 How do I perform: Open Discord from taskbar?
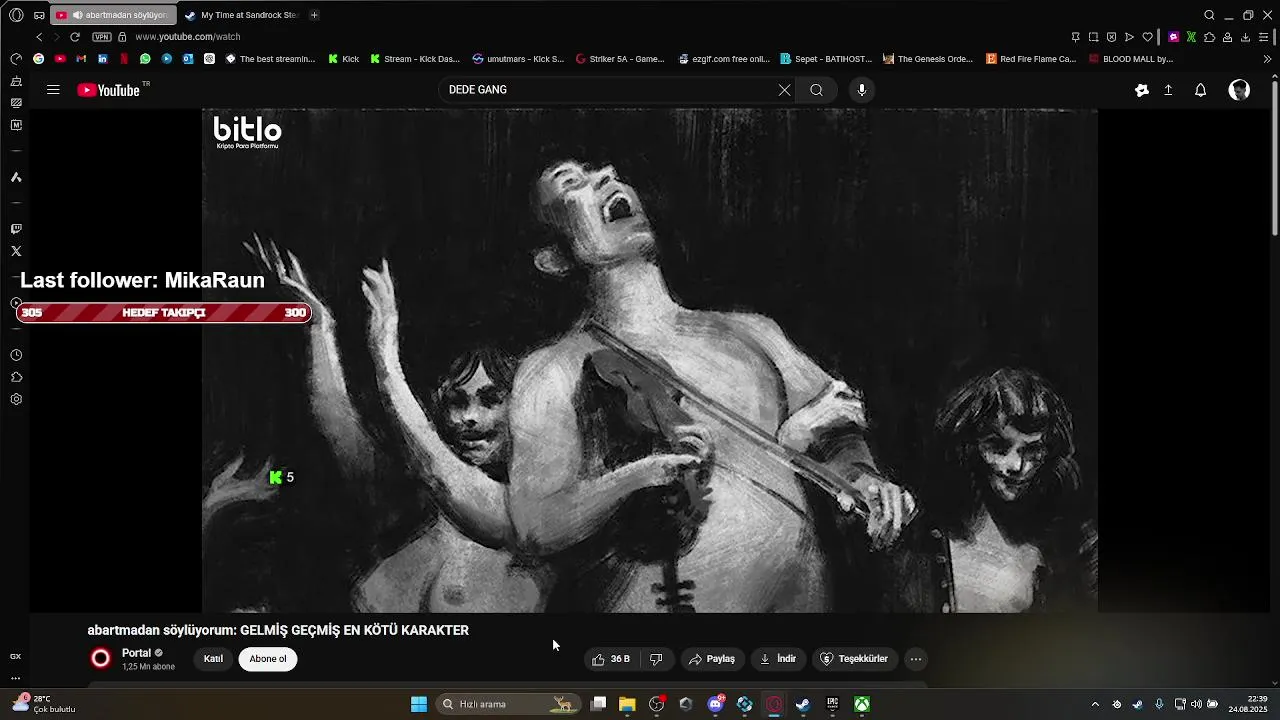click(715, 704)
